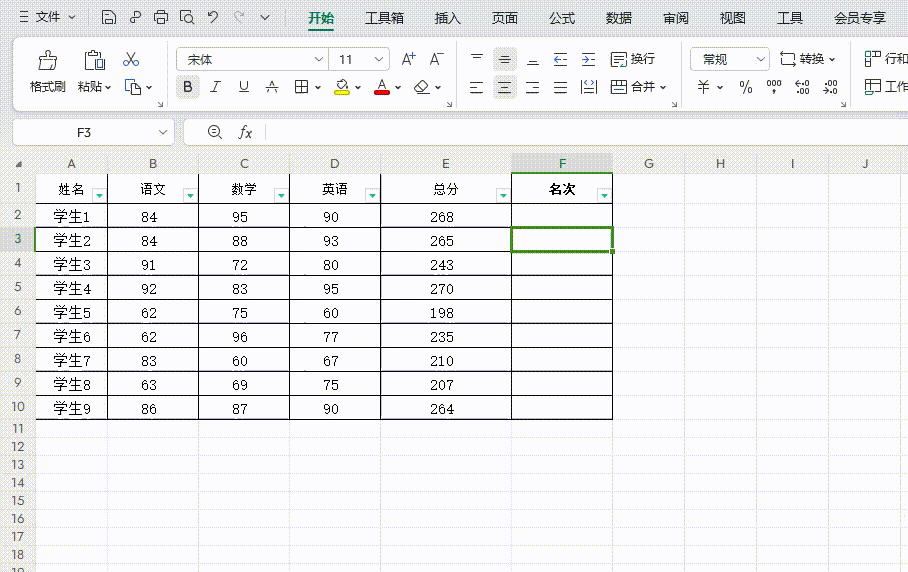Click the Print icon

(x=161, y=17)
